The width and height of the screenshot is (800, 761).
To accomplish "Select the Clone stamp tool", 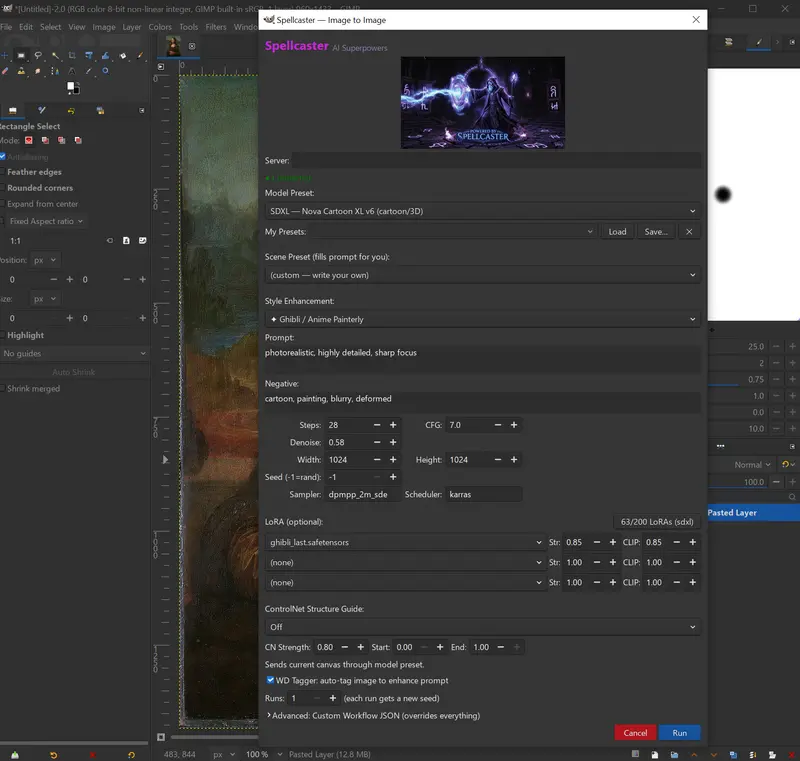I will click(21, 71).
